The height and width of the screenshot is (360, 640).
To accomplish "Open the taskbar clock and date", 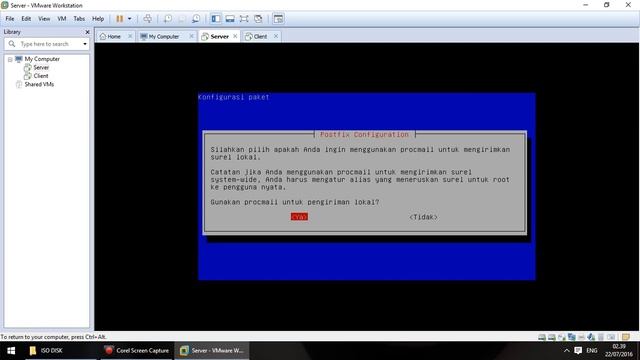I will pos(619,351).
